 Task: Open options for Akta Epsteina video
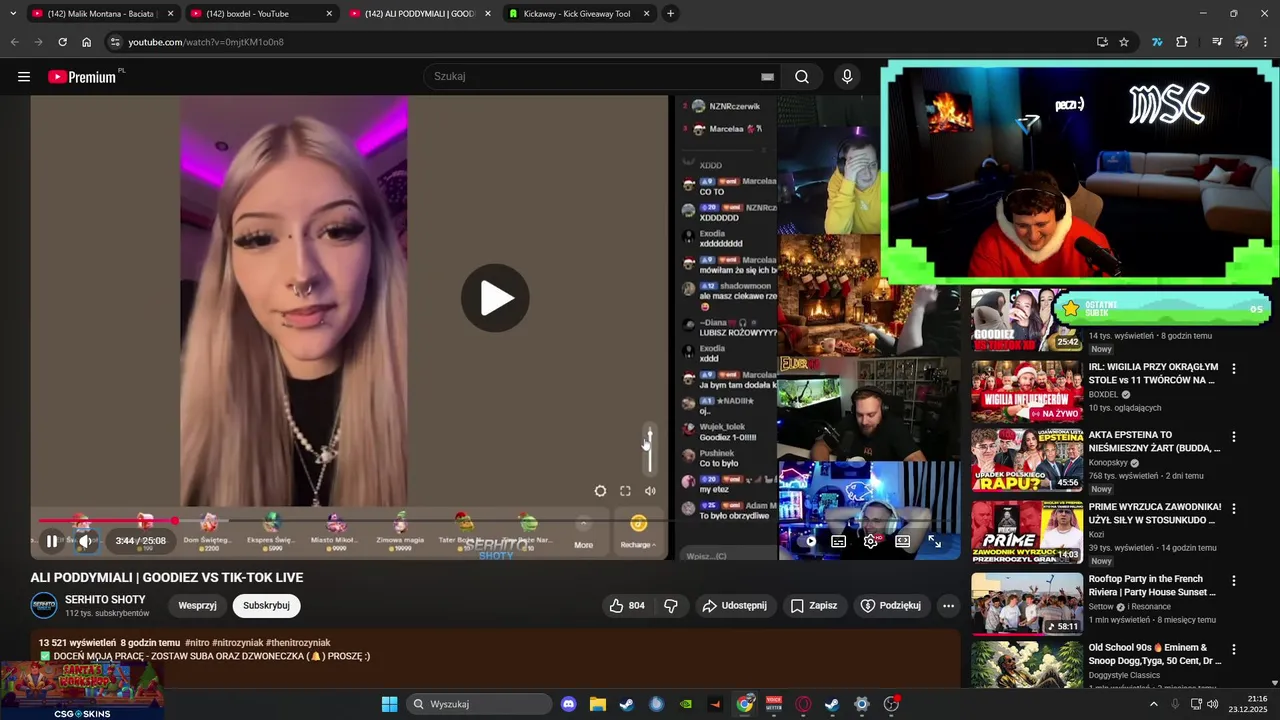coord(1234,437)
